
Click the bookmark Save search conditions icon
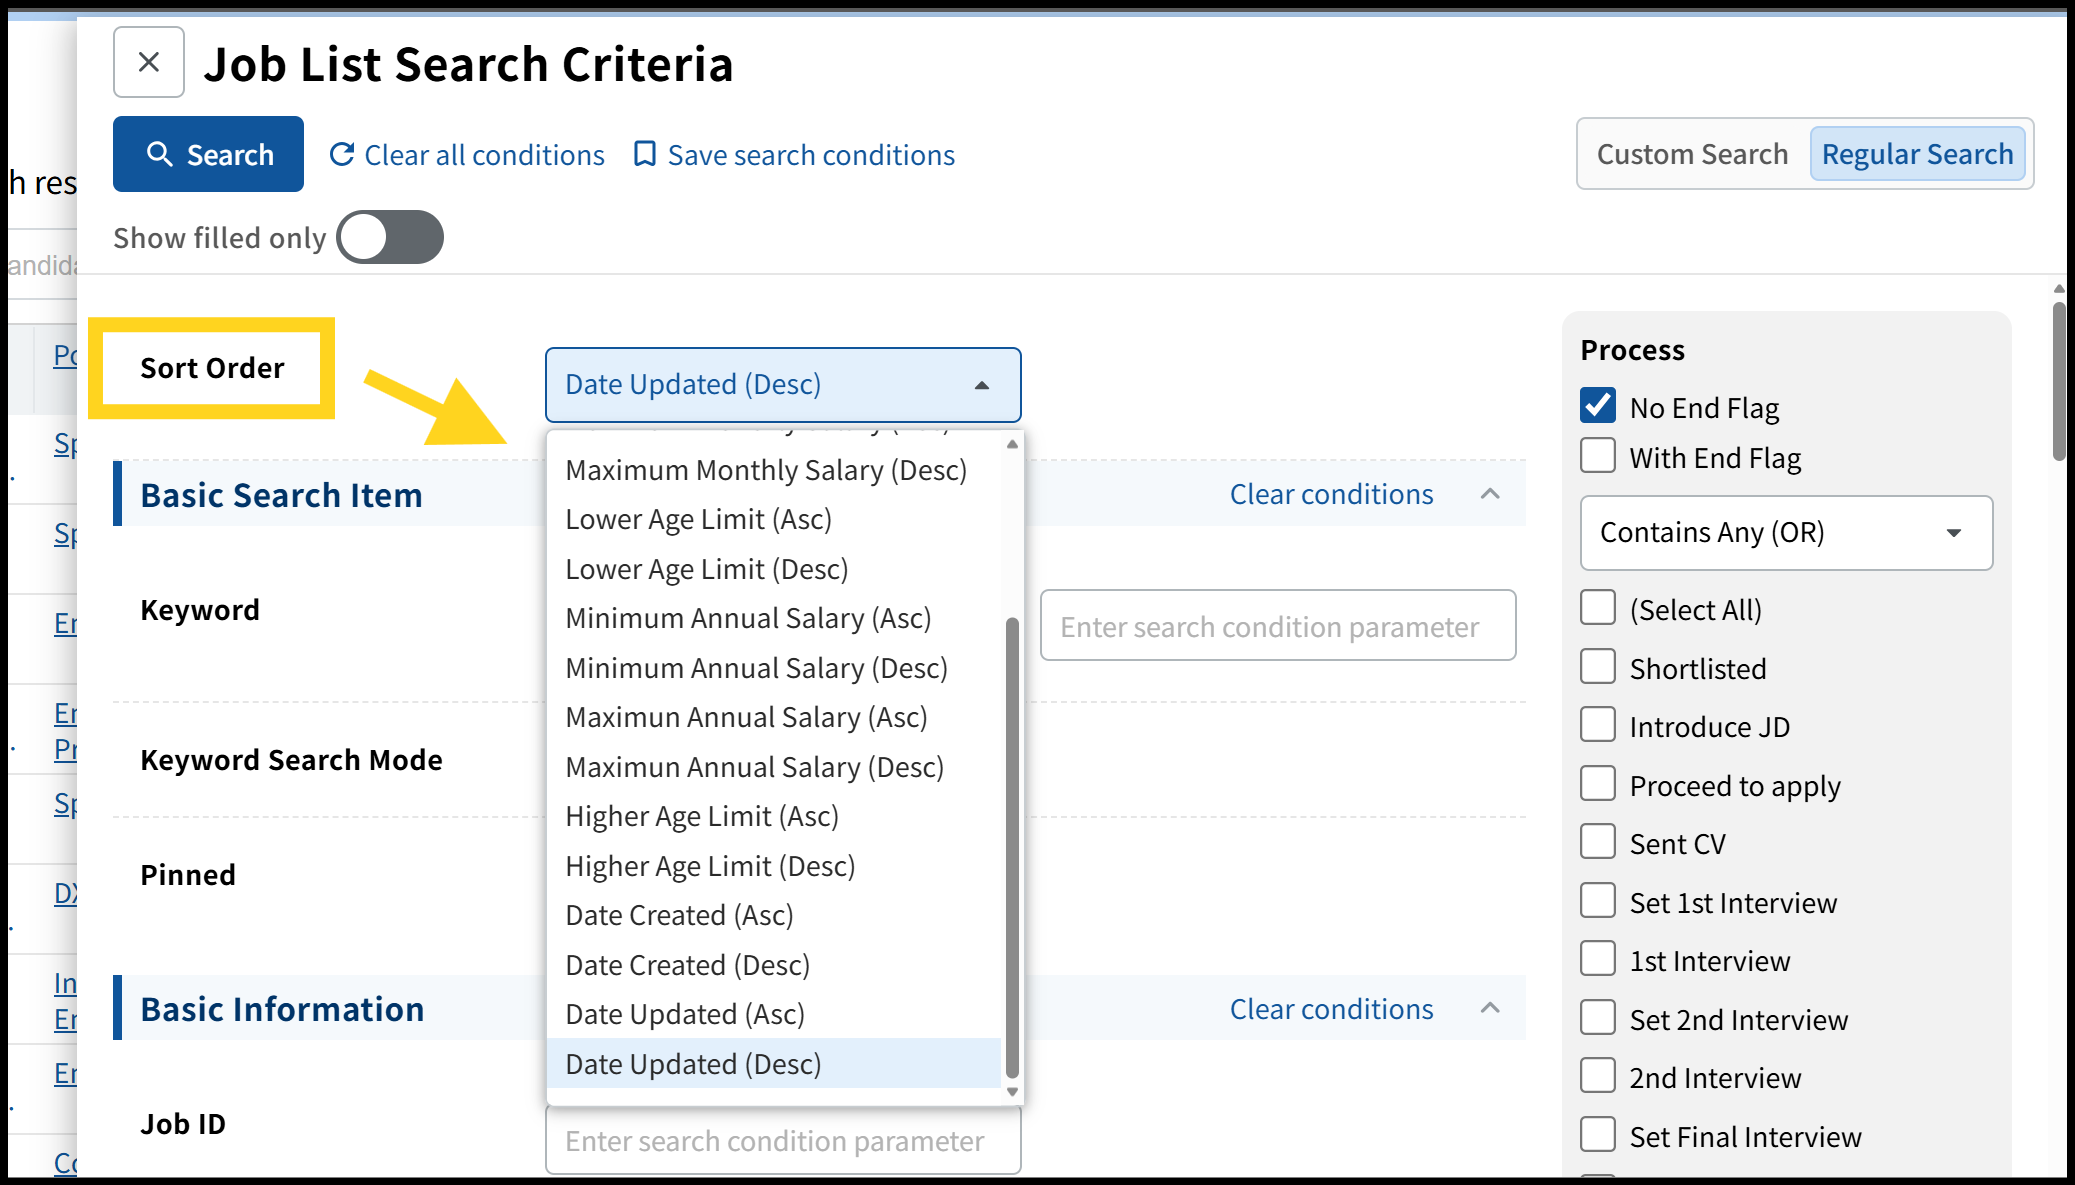[645, 155]
